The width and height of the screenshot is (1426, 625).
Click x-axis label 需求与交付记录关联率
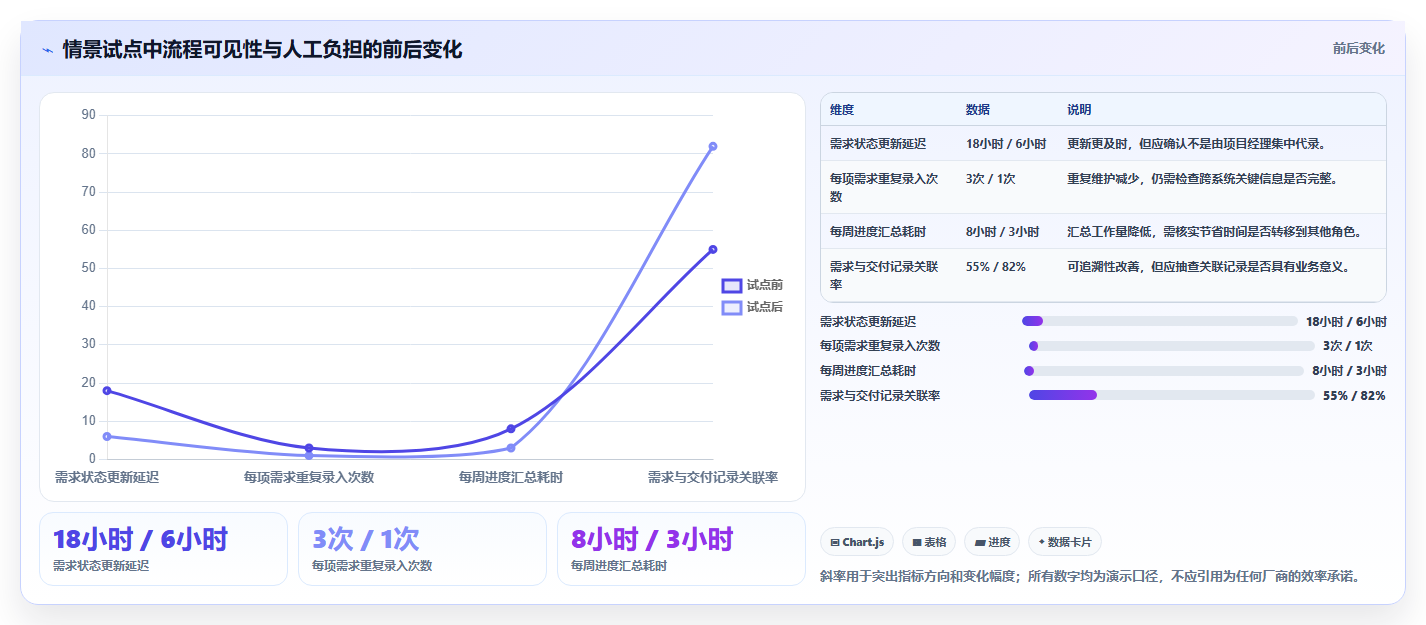tap(713, 477)
